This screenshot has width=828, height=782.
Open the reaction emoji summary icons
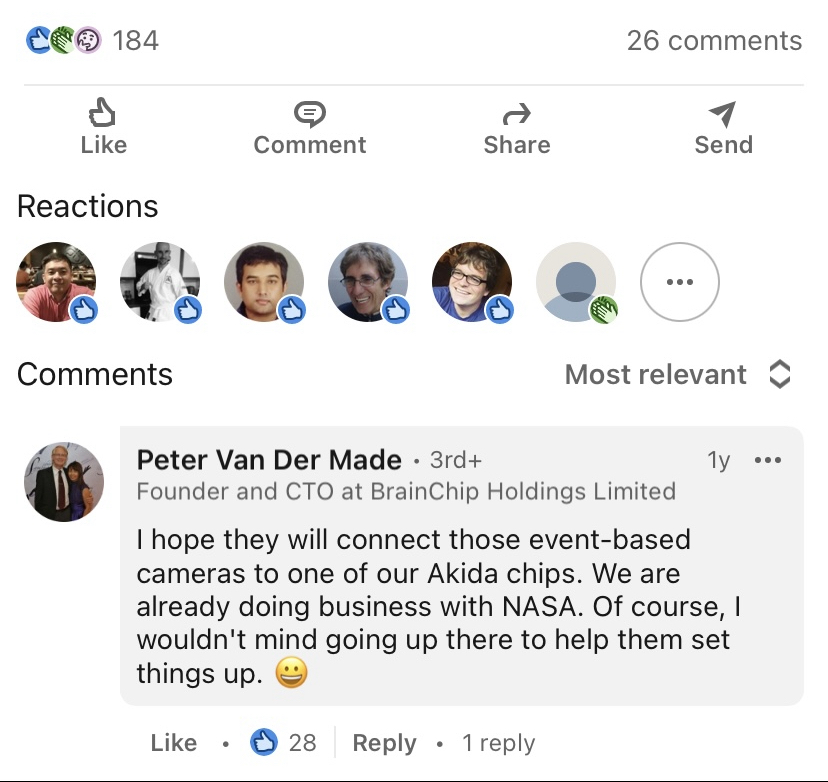click(x=63, y=41)
